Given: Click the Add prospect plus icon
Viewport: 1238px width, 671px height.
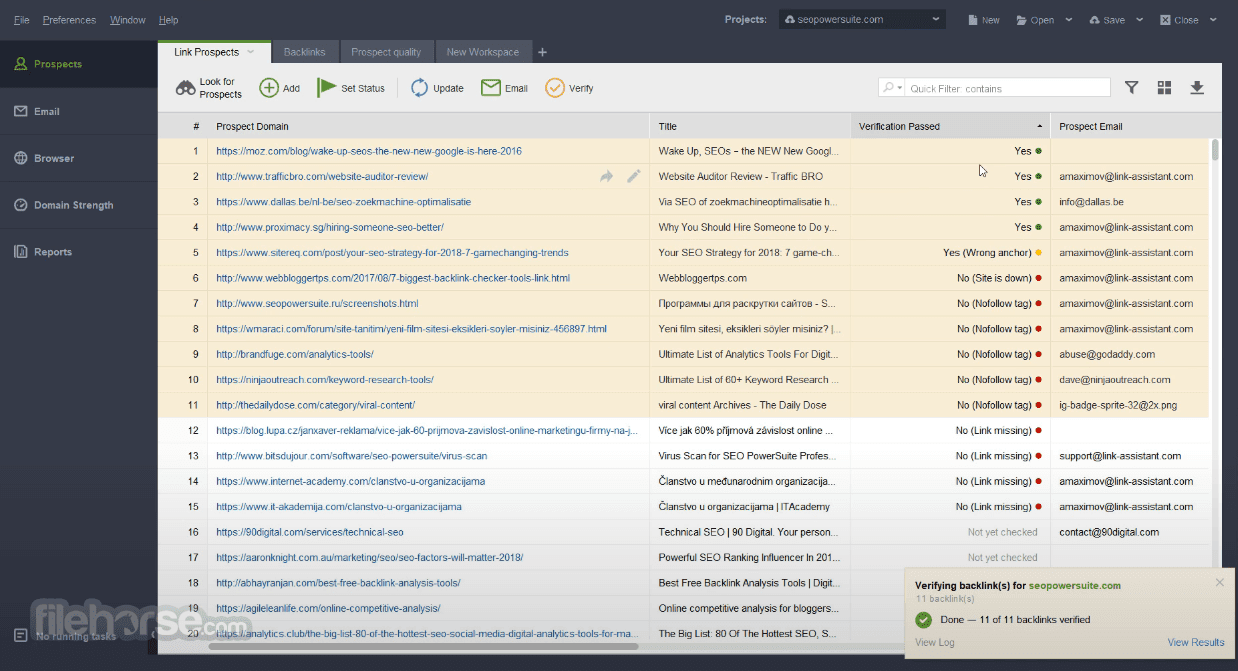Looking at the screenshot, I should click(269, 88).
